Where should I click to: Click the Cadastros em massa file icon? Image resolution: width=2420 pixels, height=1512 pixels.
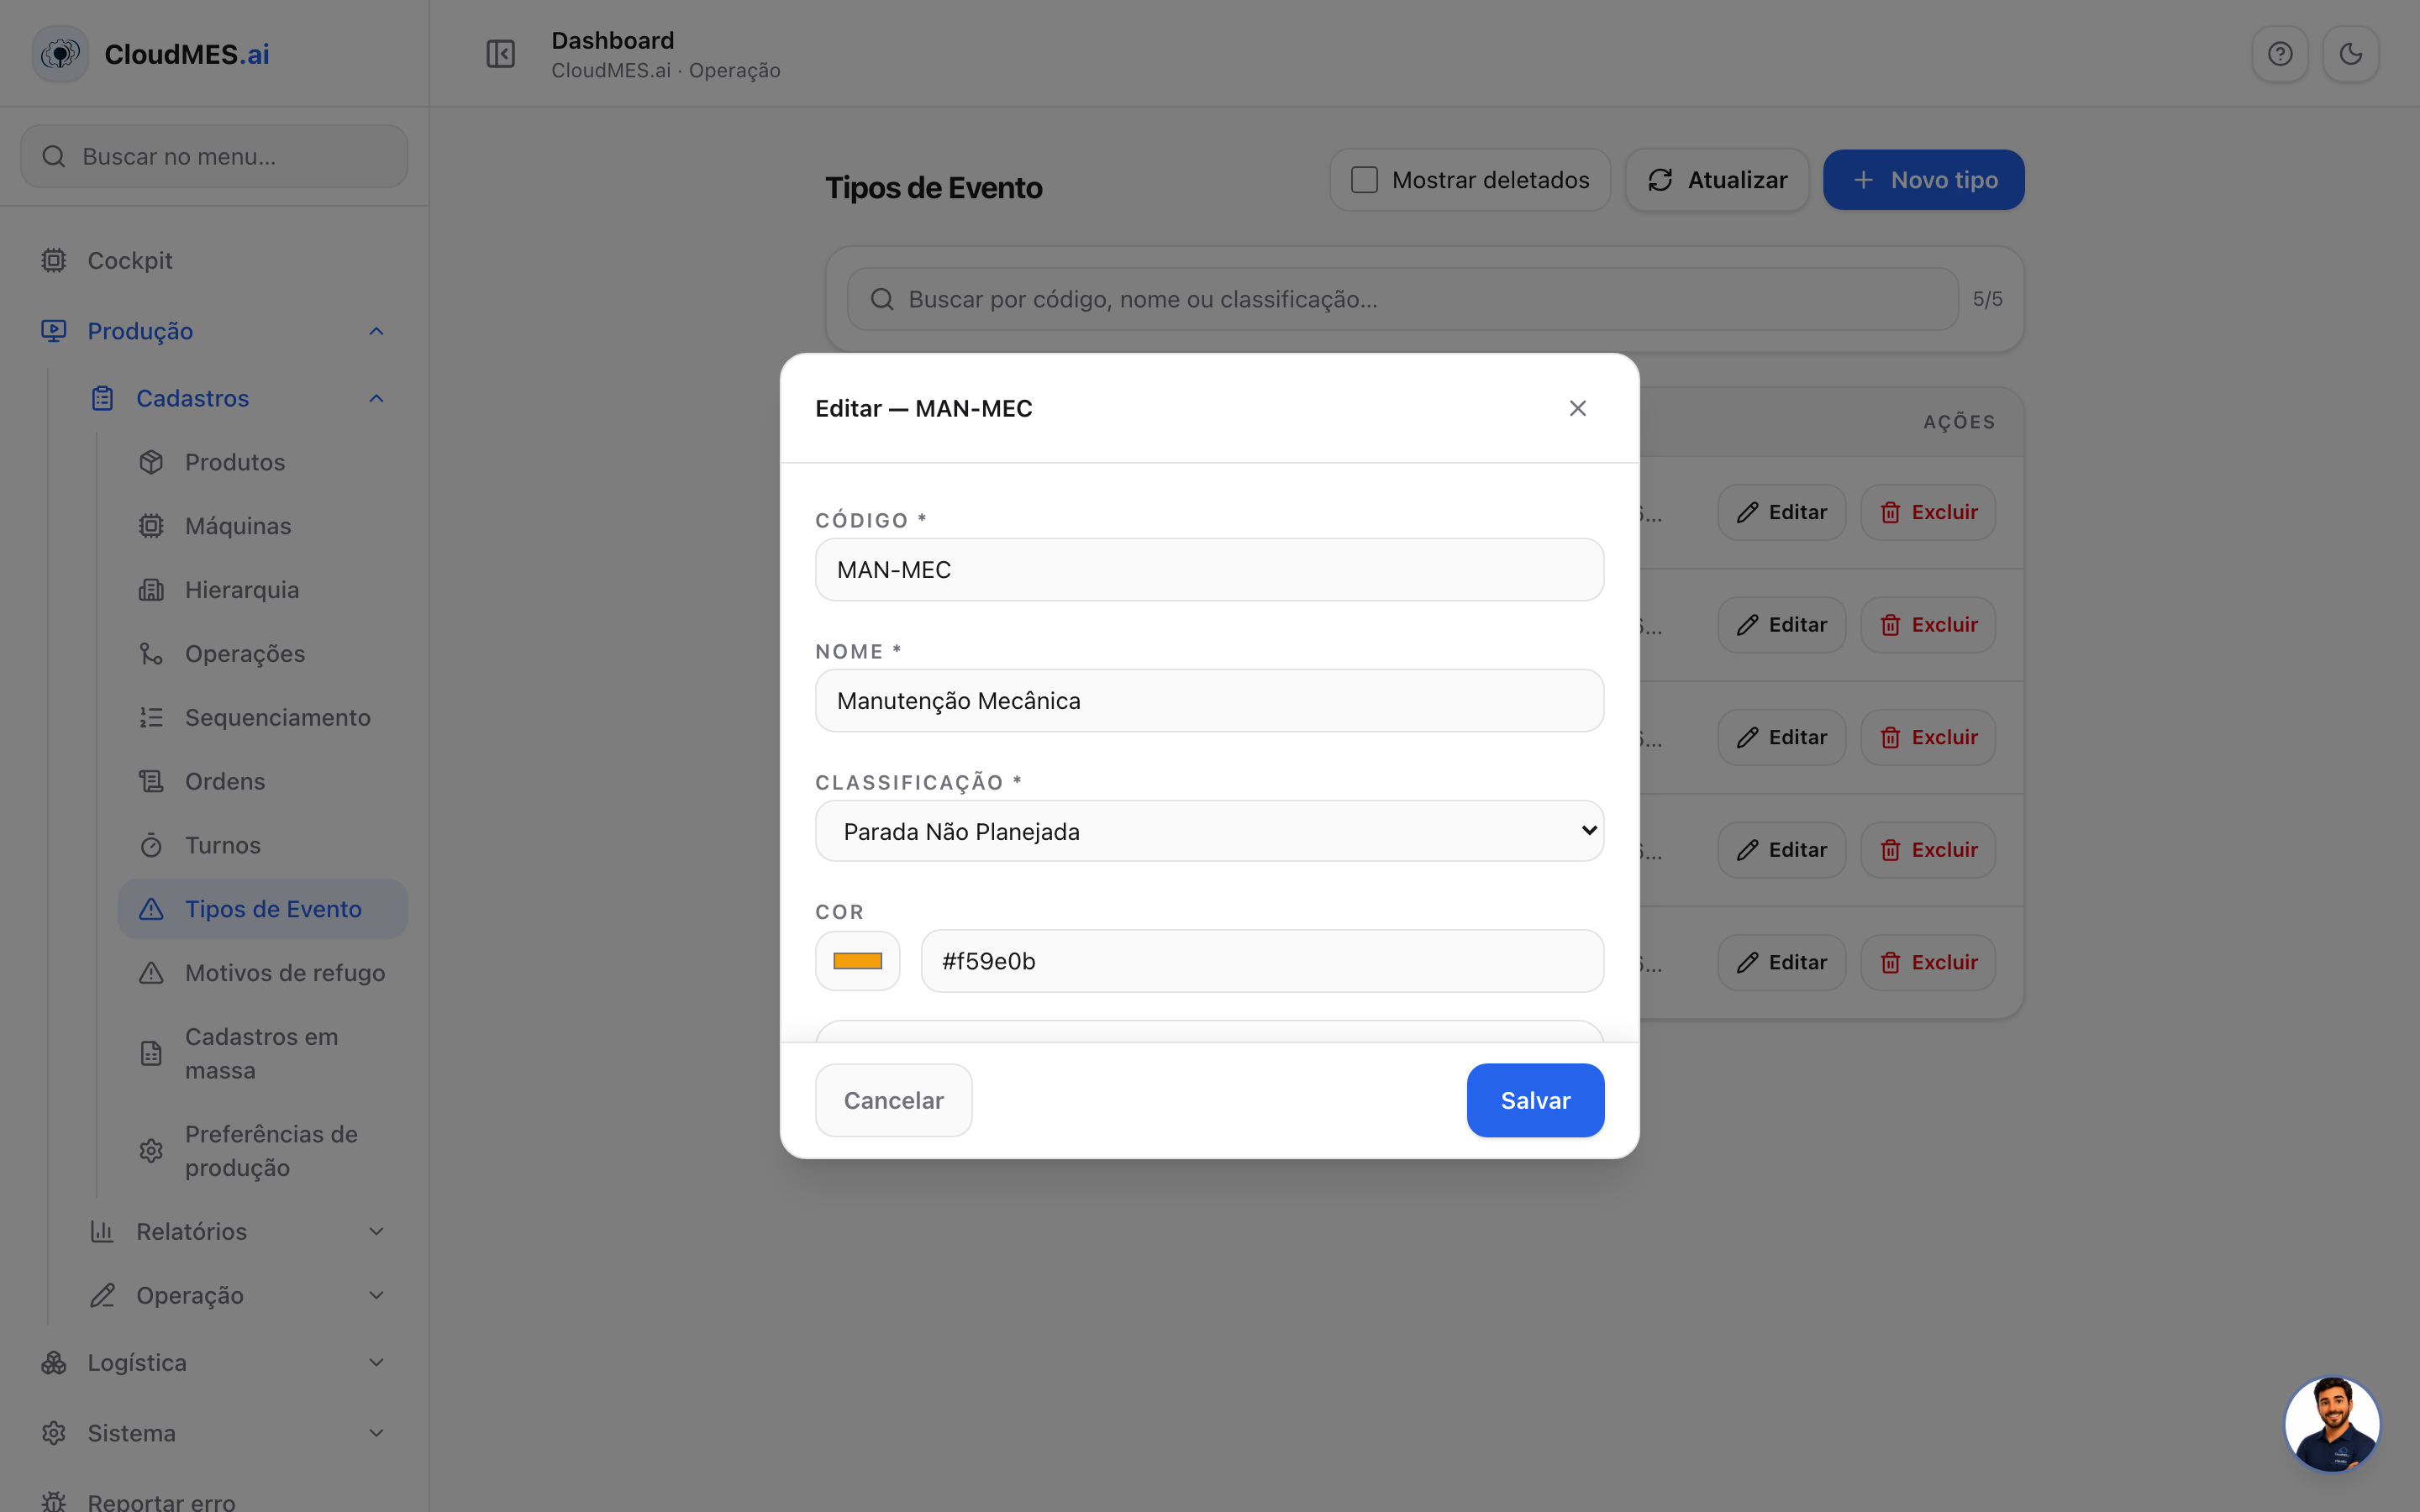(x=151, y=1053)
